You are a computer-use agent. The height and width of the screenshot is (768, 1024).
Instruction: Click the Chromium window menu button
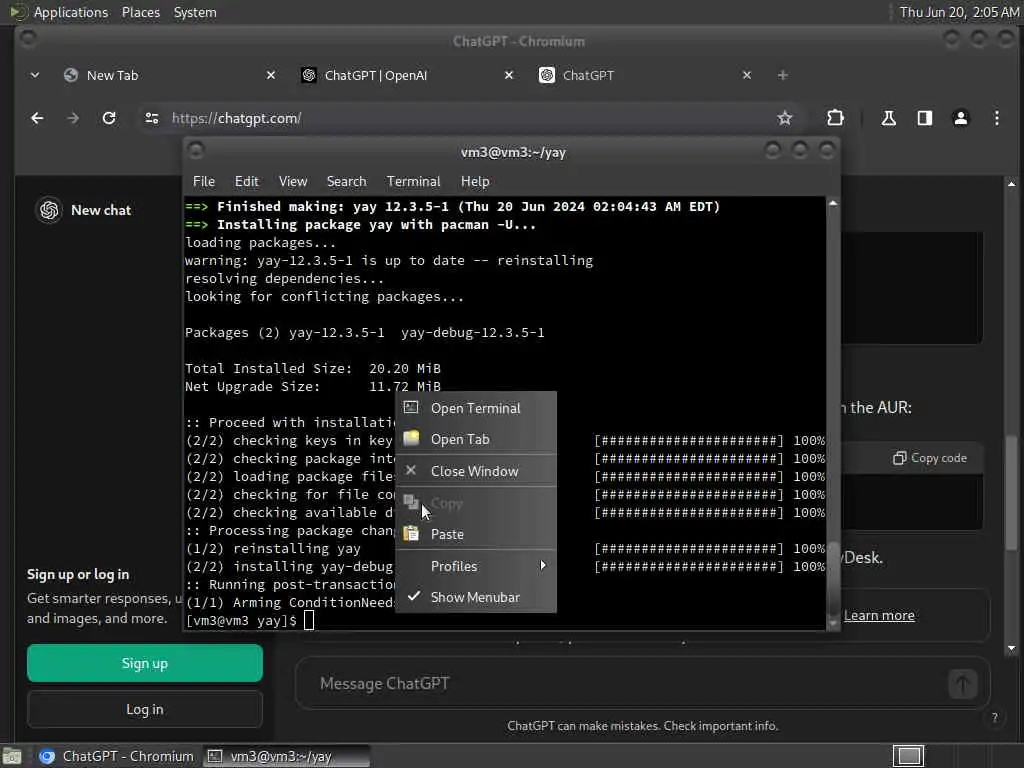coord(28,39)
